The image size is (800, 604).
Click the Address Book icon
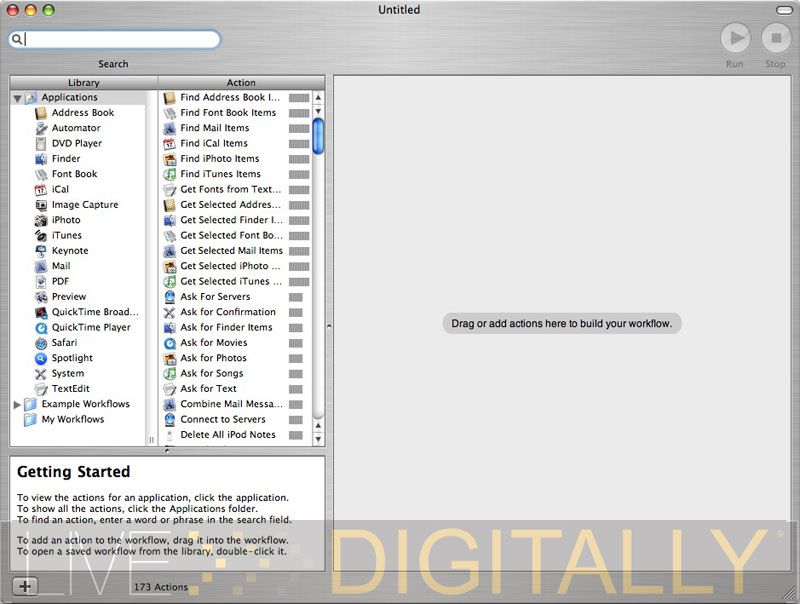[41, 113]
